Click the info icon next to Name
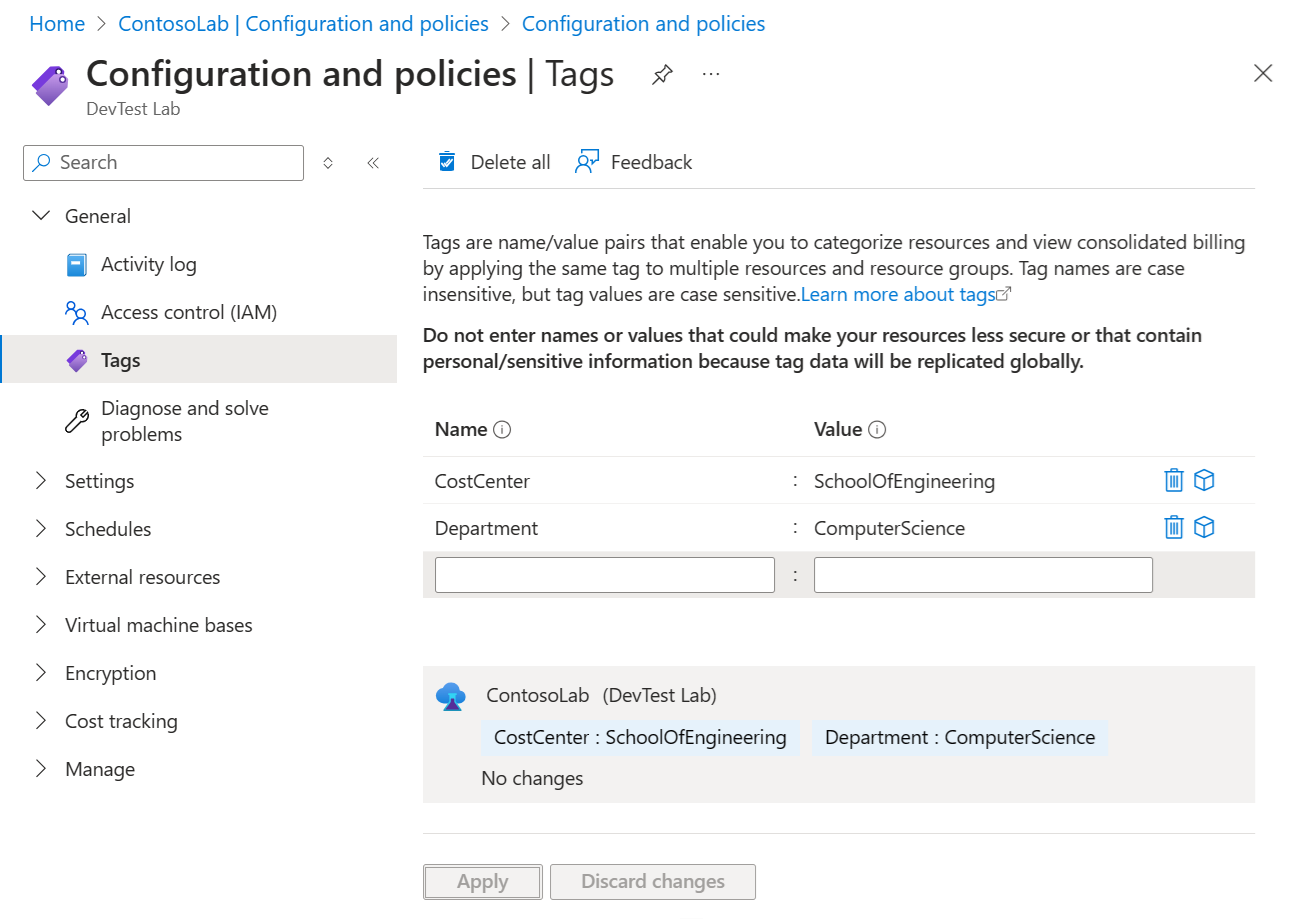The height and width of the screenshot is (919, 1296). 504,429
